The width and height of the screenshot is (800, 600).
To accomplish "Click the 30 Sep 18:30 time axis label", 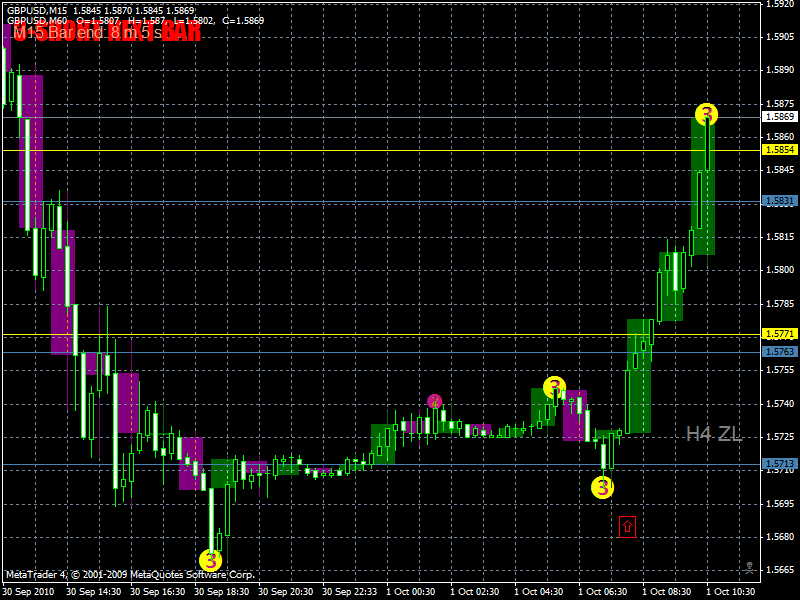I will 221,592.
